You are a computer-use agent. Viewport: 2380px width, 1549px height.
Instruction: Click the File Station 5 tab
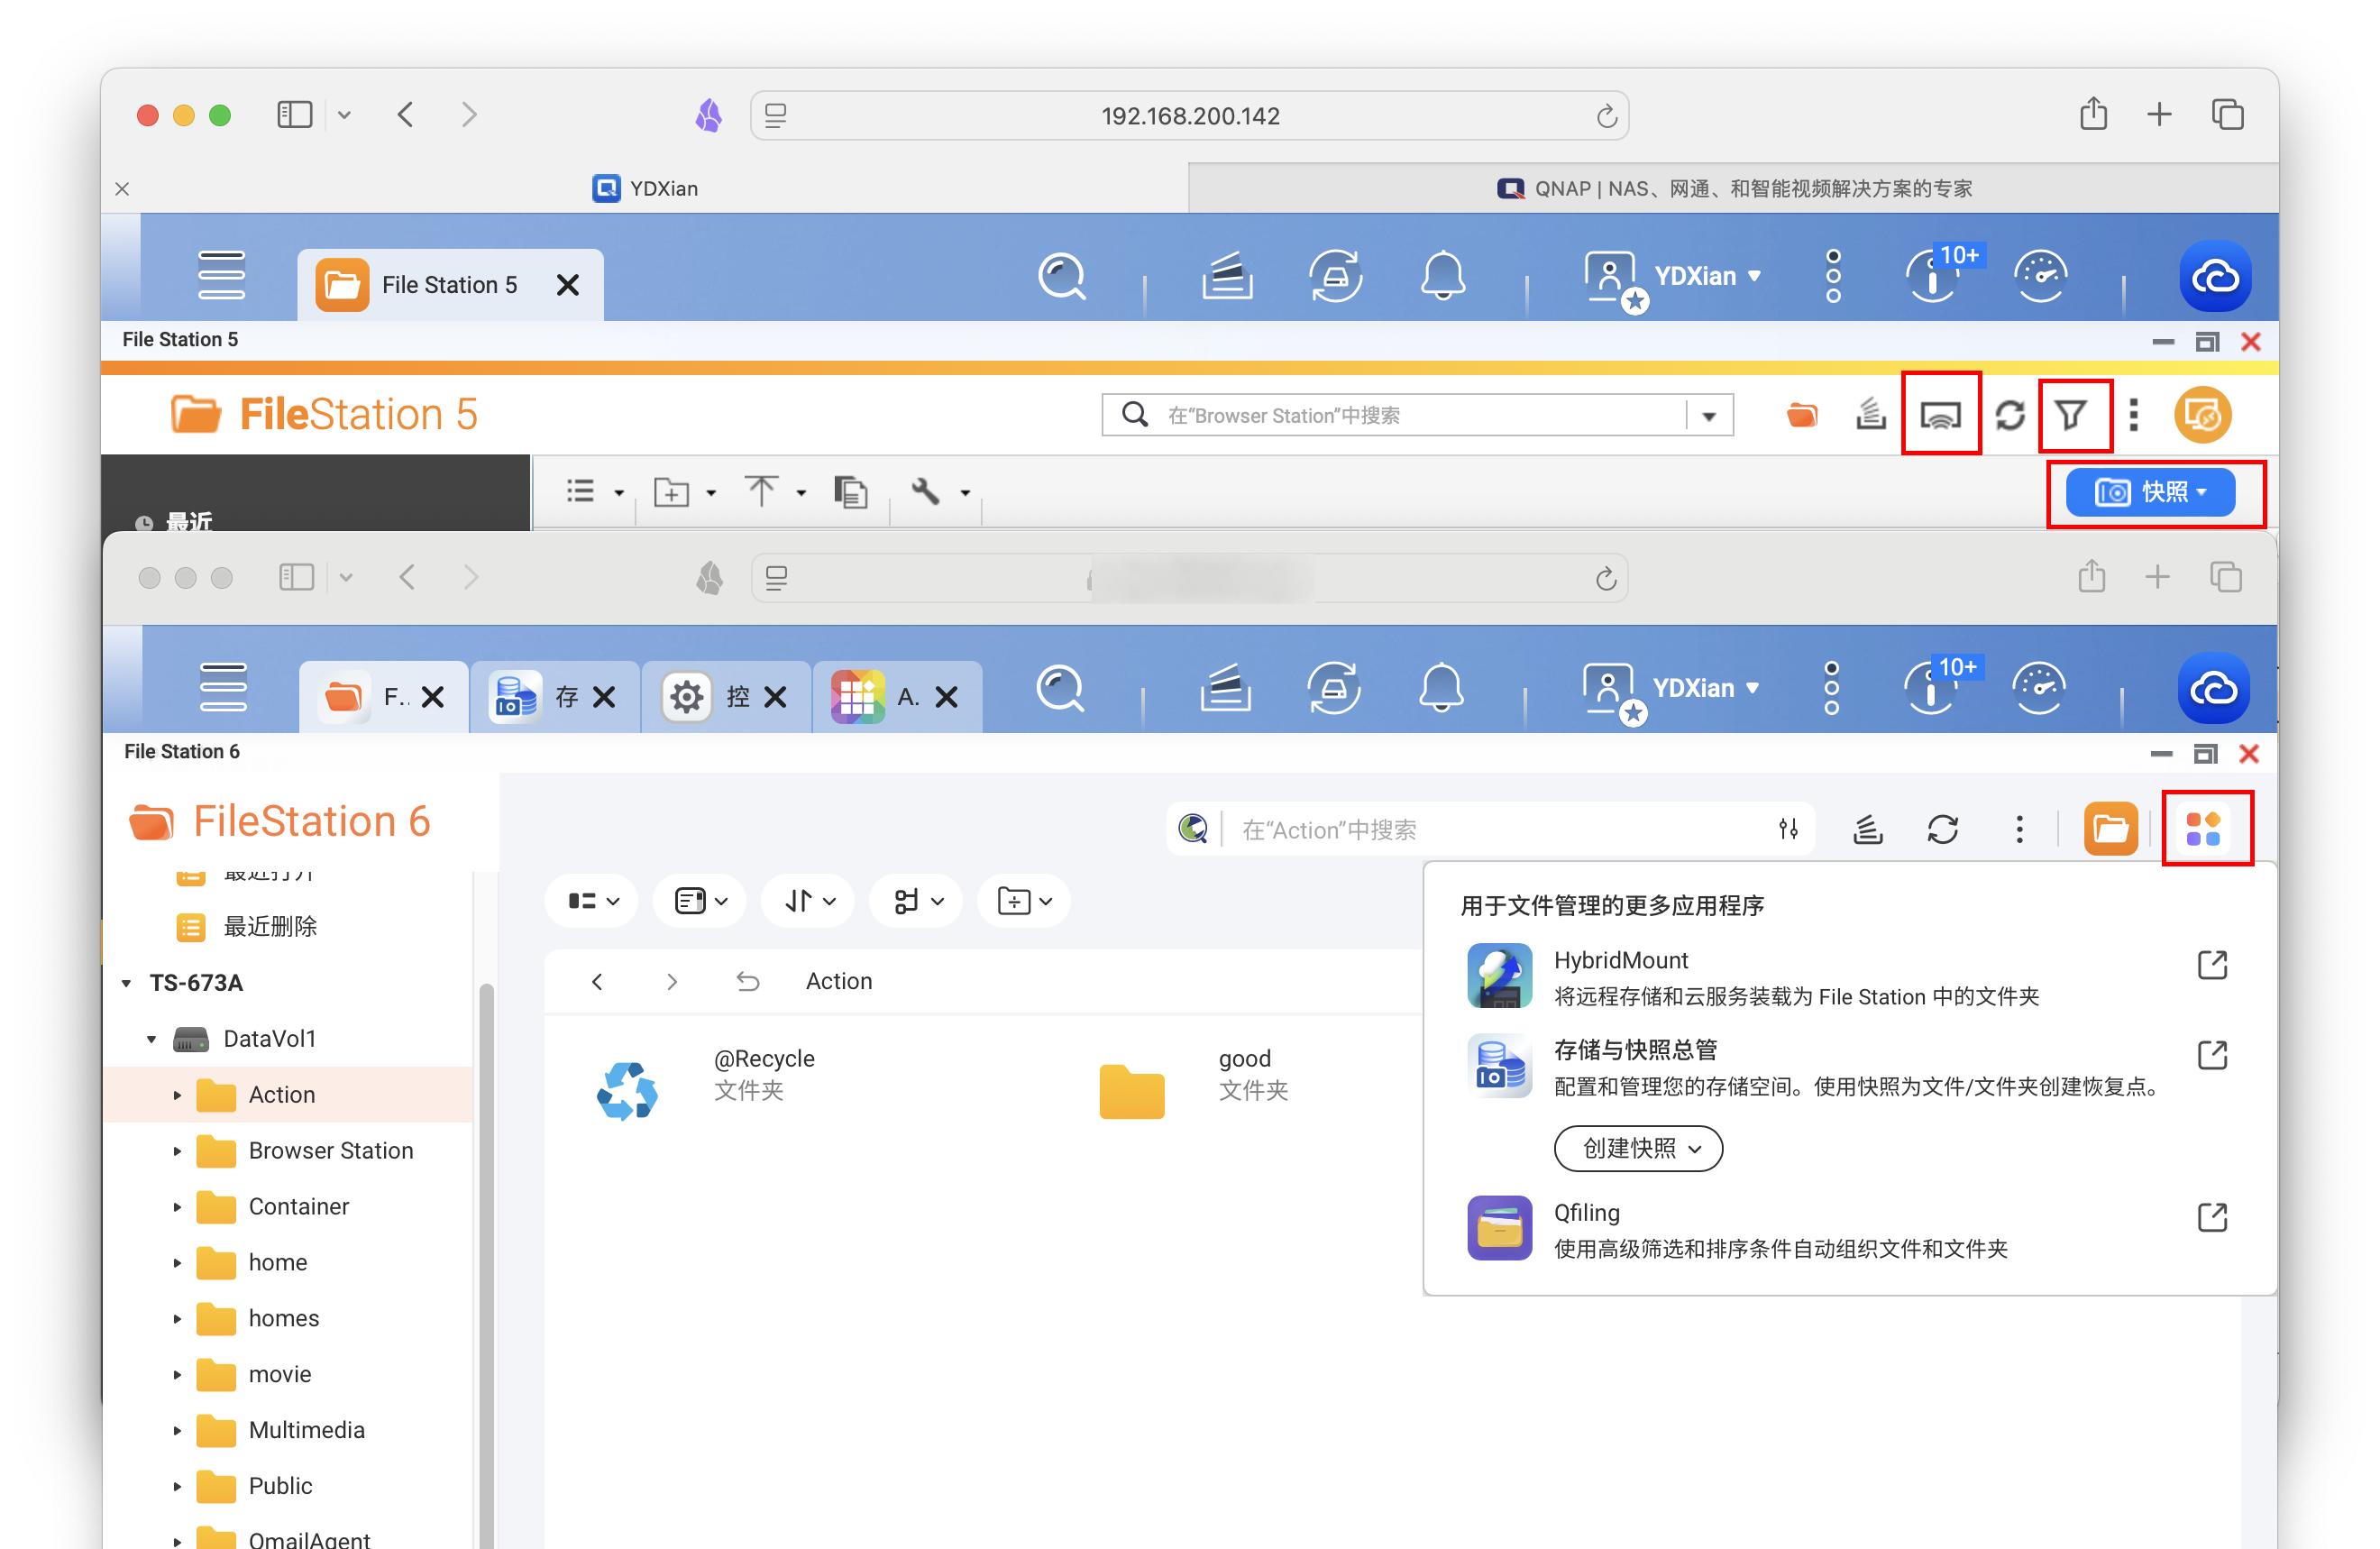tap(449, 285)
